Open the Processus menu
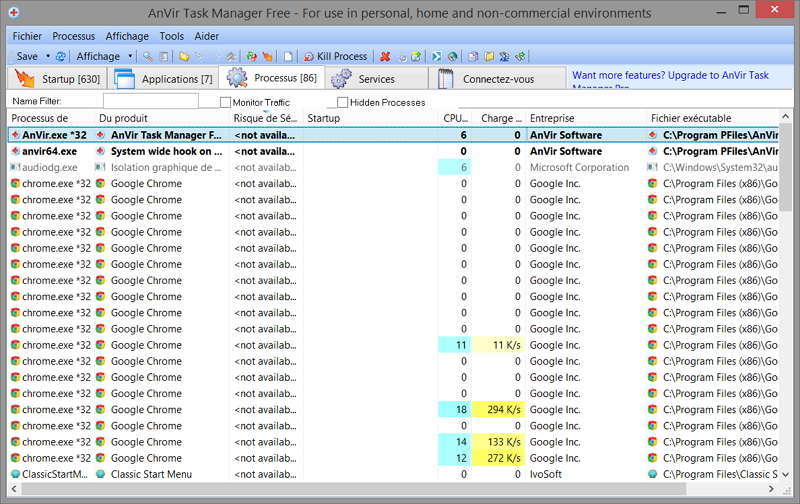Image resolution: width=800 pixels, height=504 pixels. tap(73, 36)
